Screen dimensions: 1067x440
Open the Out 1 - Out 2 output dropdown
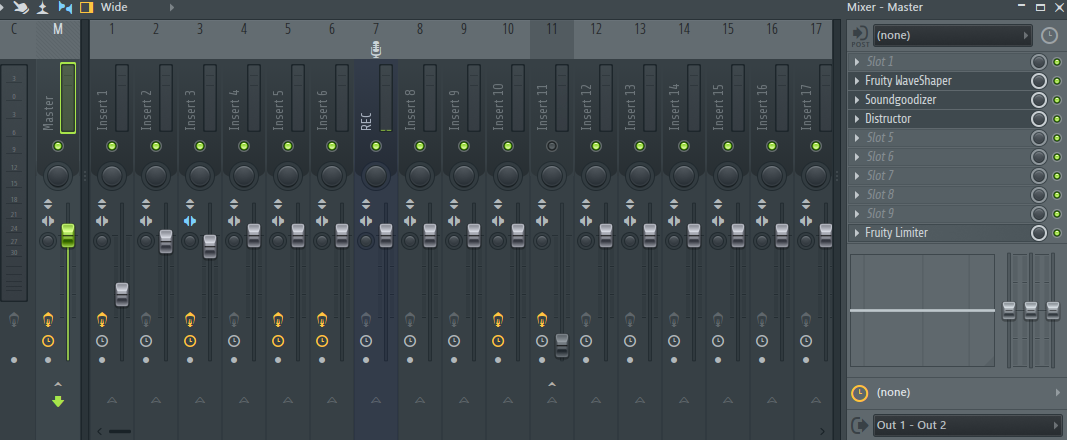coord(966,425)
